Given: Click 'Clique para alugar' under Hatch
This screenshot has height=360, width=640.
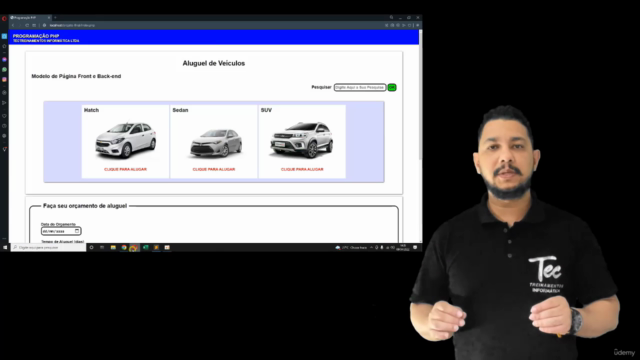Looking at the screenshot, I should pos(125,169).
